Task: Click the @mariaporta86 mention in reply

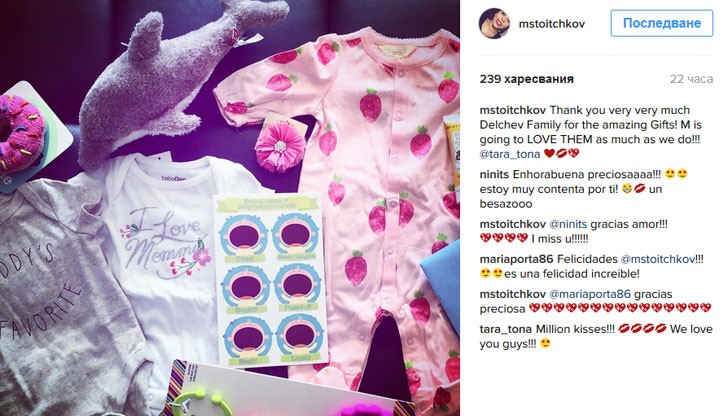Action: (590, 294)
